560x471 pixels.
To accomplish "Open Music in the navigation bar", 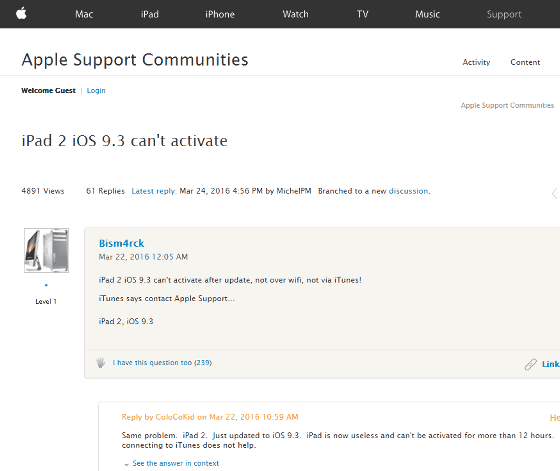I will 427,14.
